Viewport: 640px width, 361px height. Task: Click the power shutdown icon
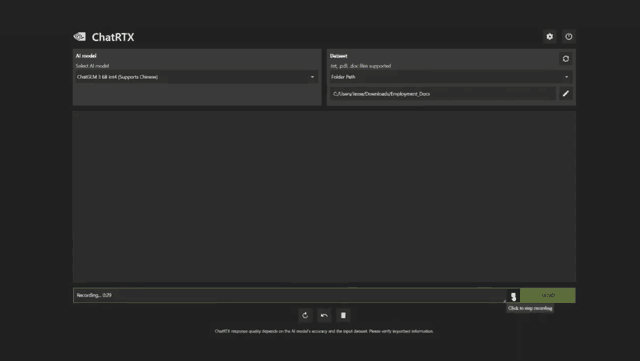point(569,37)
